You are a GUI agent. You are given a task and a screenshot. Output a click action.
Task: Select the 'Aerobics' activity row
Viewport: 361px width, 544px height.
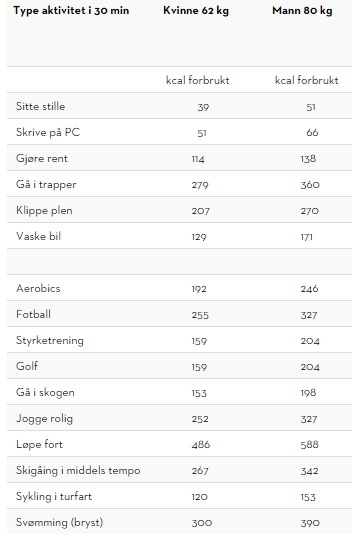[179, 288]
